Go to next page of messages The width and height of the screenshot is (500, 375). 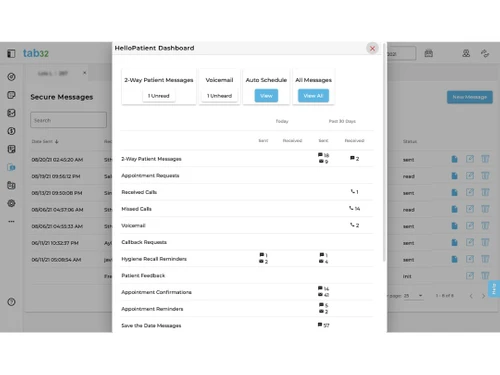[x=483, y=296]
